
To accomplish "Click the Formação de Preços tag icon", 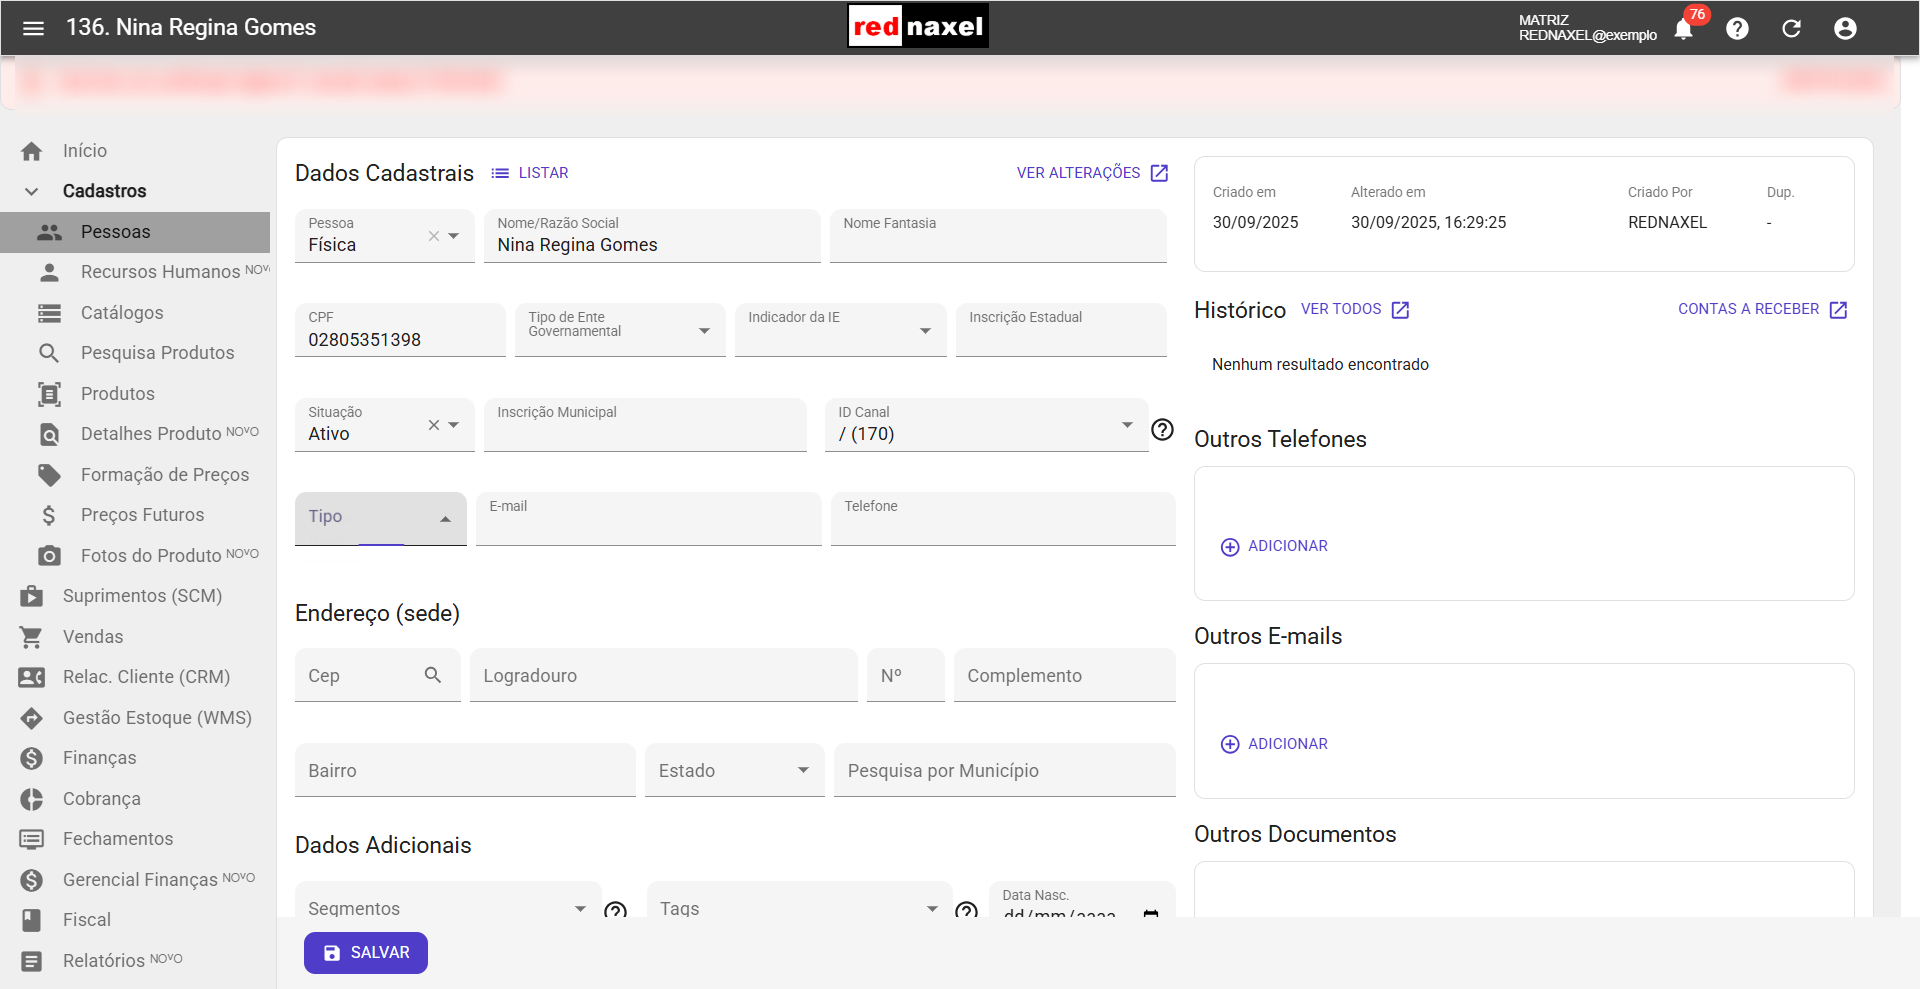I will click(49, 475).
